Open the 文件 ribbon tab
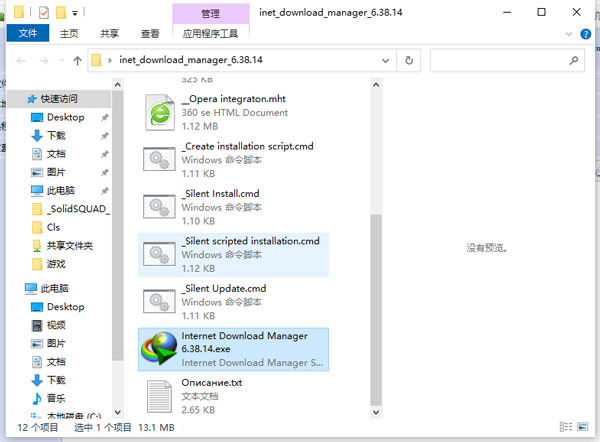 tap(28, 33)
